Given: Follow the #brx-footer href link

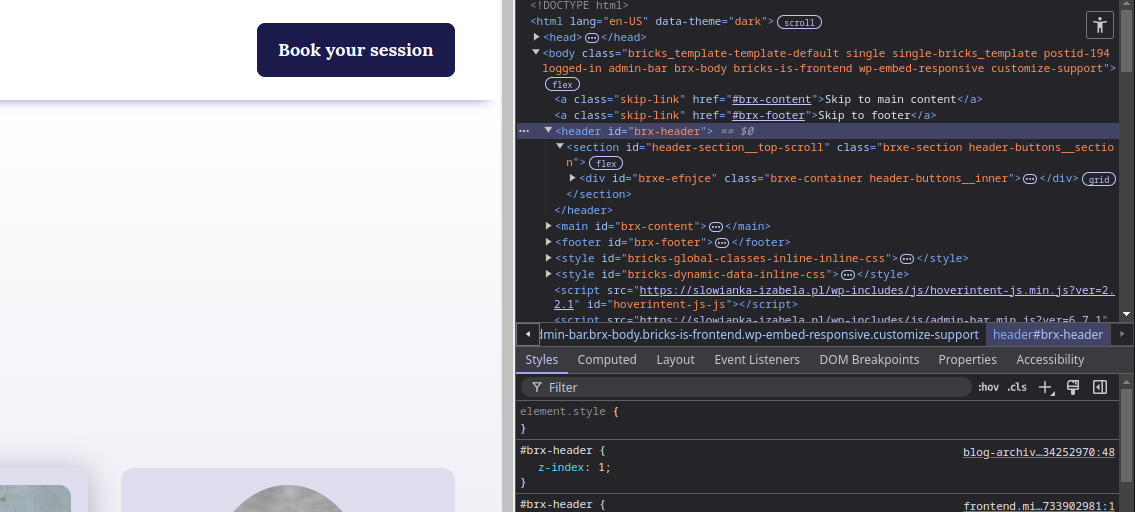Looking at the screenshot, I should click(769, 116).
